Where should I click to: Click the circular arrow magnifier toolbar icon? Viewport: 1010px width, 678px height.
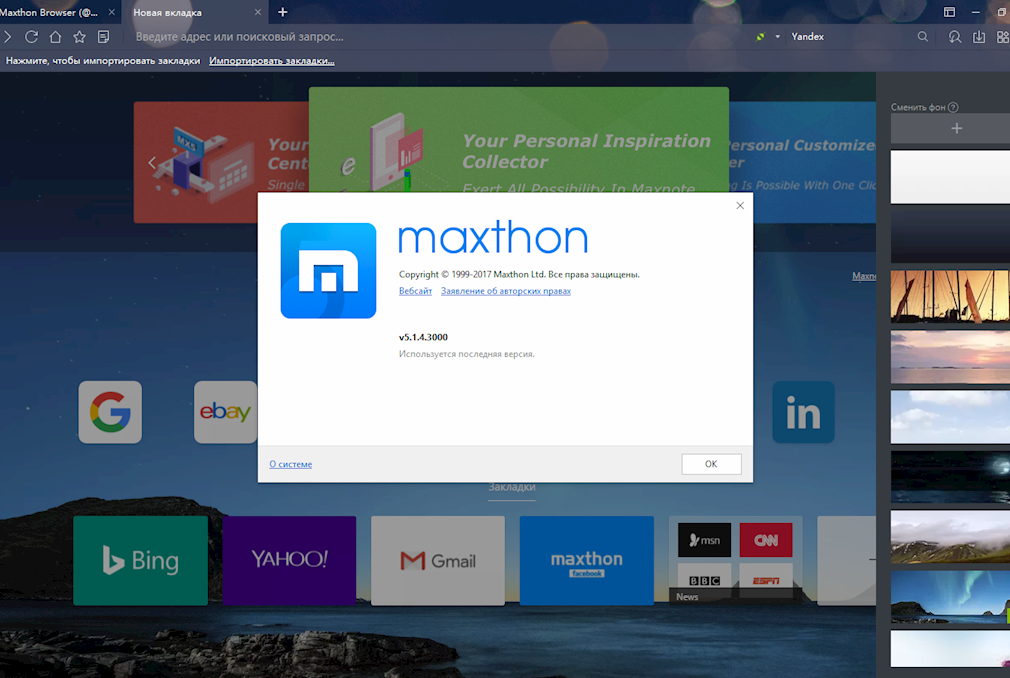955,37
